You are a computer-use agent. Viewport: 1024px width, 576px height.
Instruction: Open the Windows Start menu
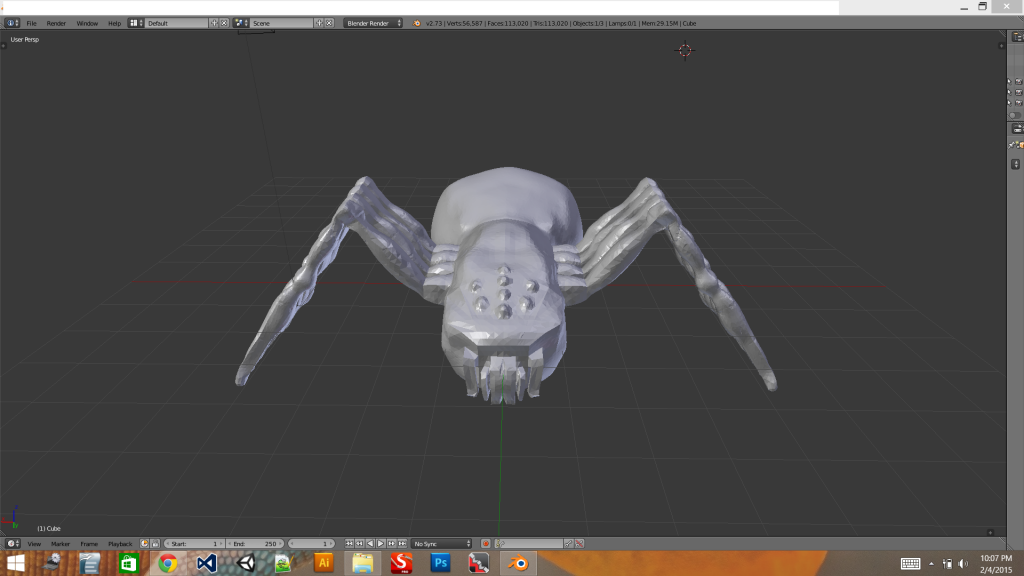point(15,563)
